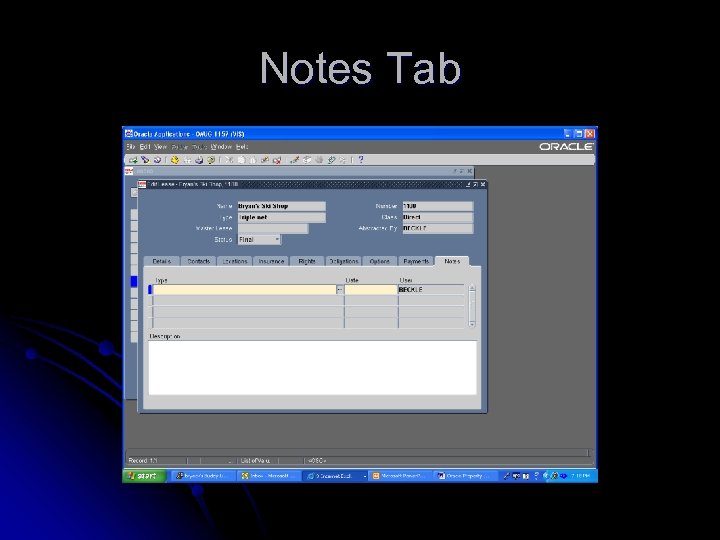Click the Attachments paperclip toolbar icon

click(x=331, y=160)
